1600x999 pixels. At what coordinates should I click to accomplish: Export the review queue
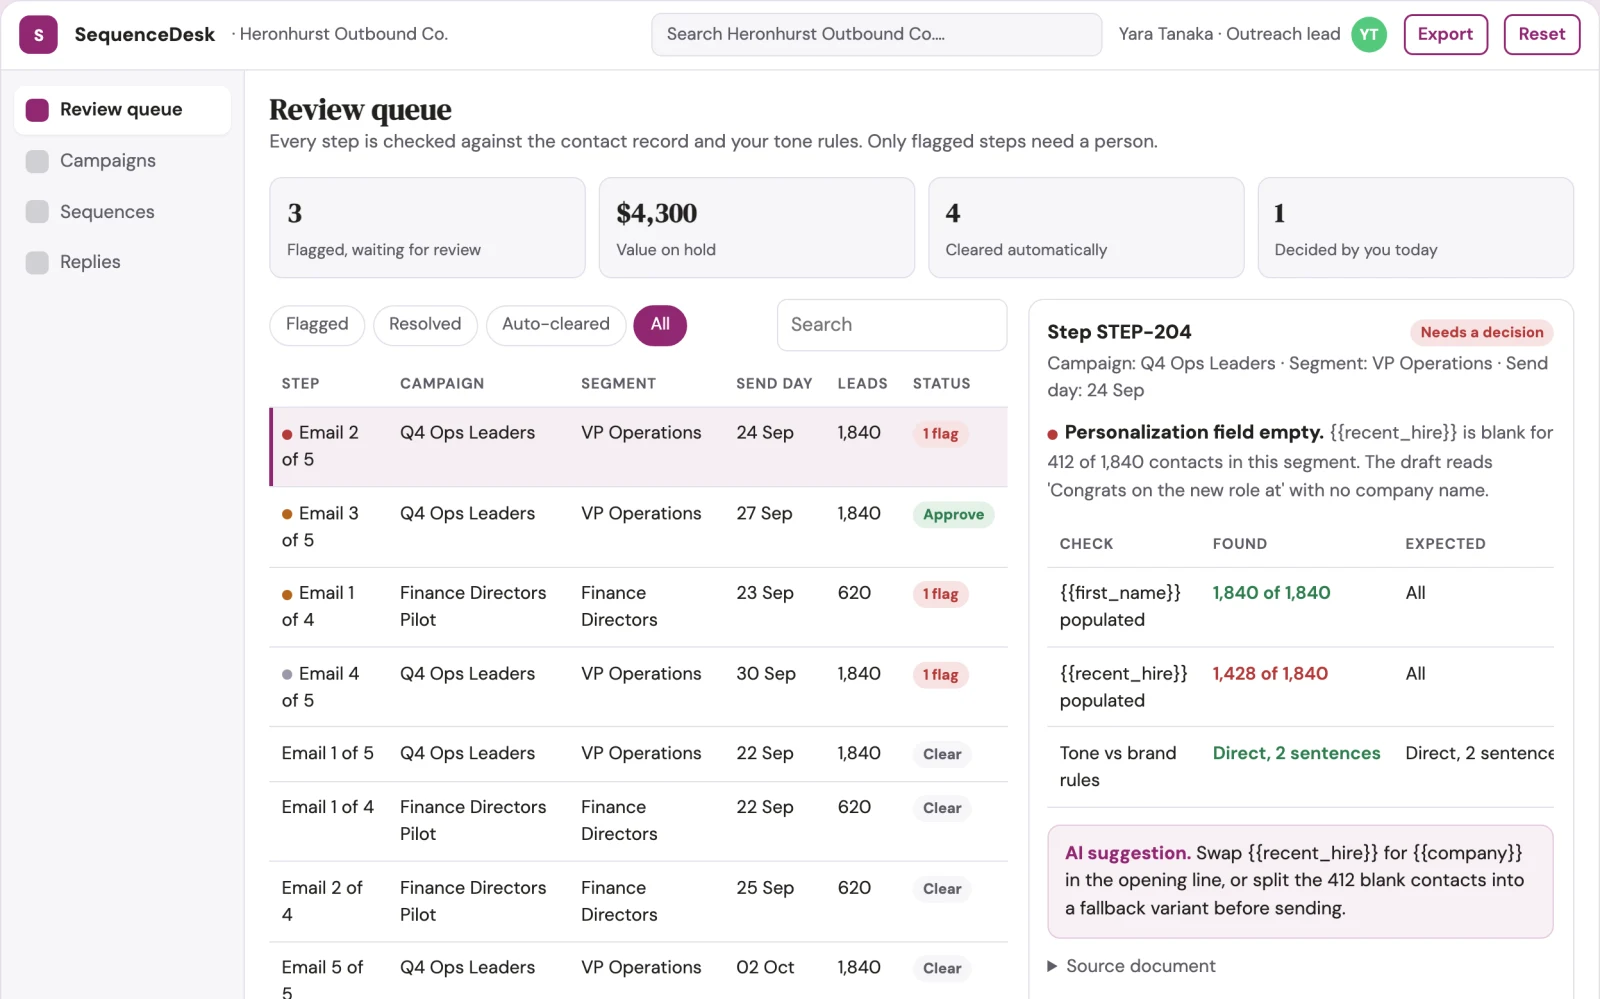(x=1445, y=34)
